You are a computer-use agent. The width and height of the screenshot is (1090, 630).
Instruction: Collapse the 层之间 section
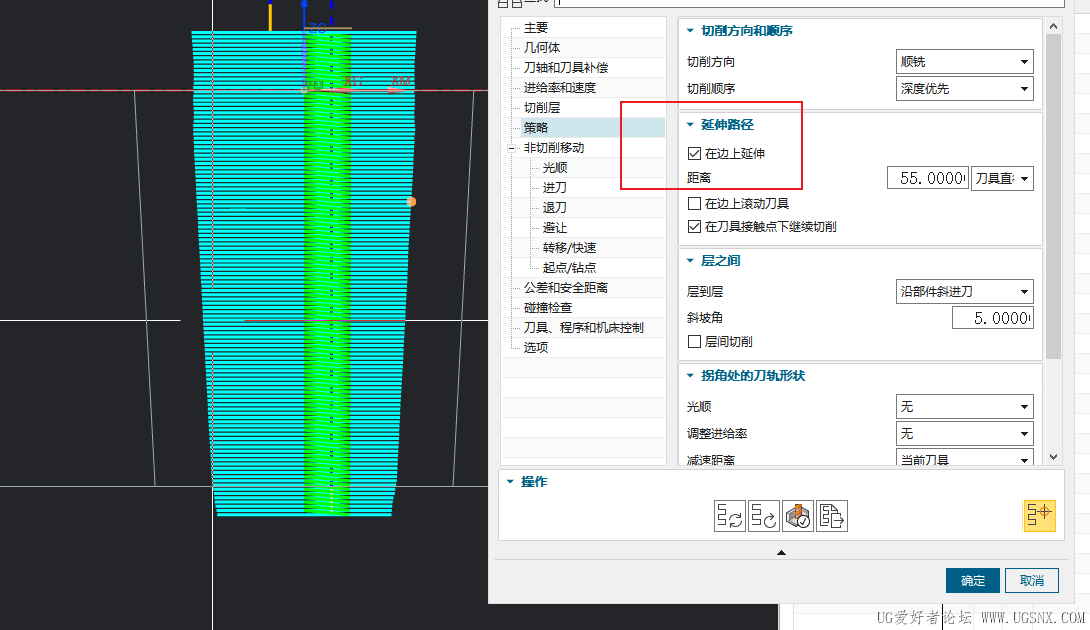point(690,261)
